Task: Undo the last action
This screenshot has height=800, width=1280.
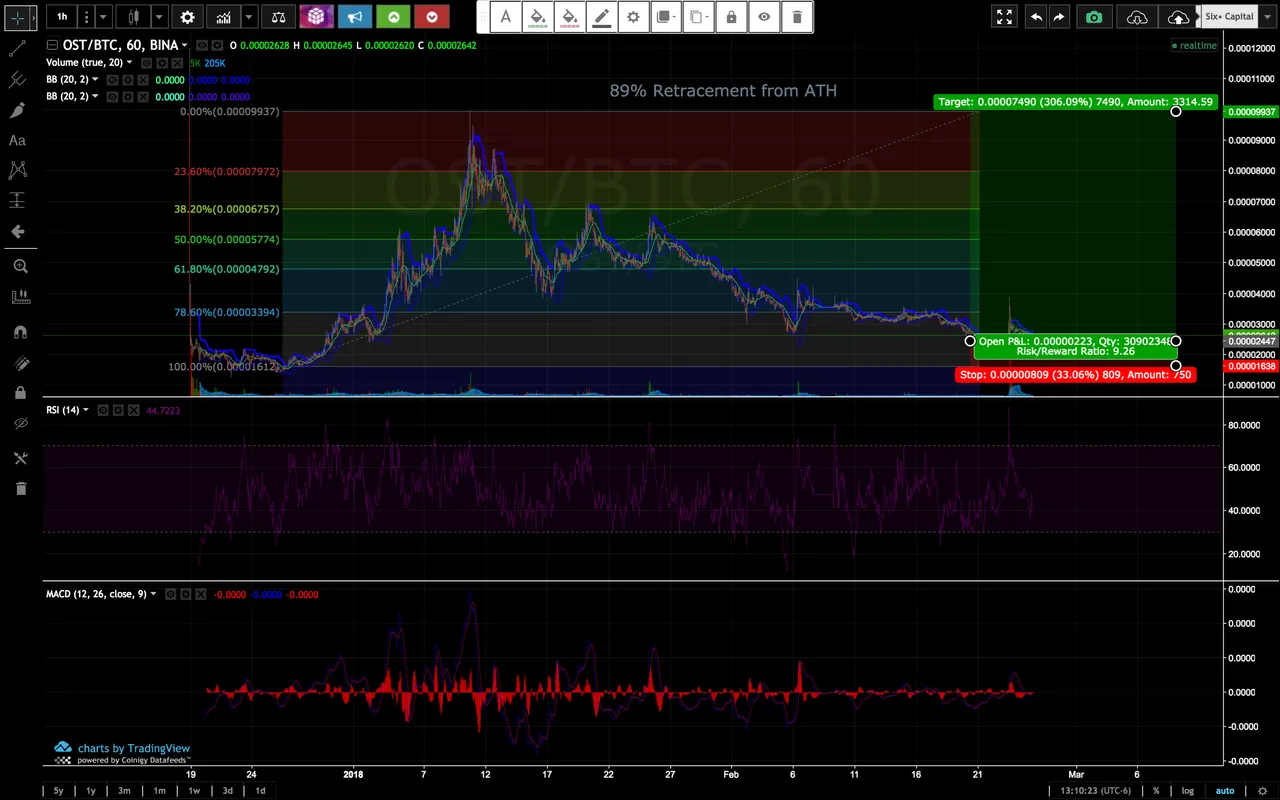Action: [x=1037, y=17]
